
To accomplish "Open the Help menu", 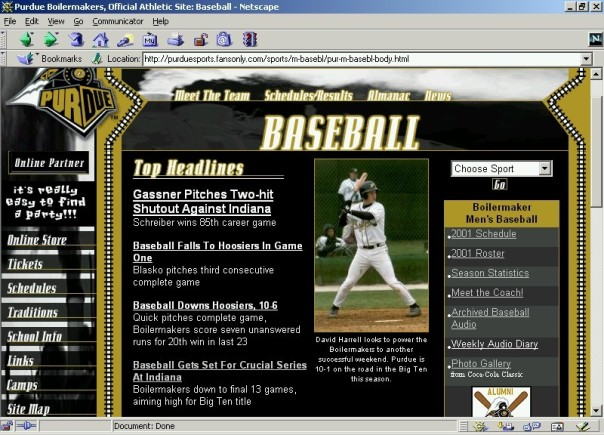I will click(160, 21).
